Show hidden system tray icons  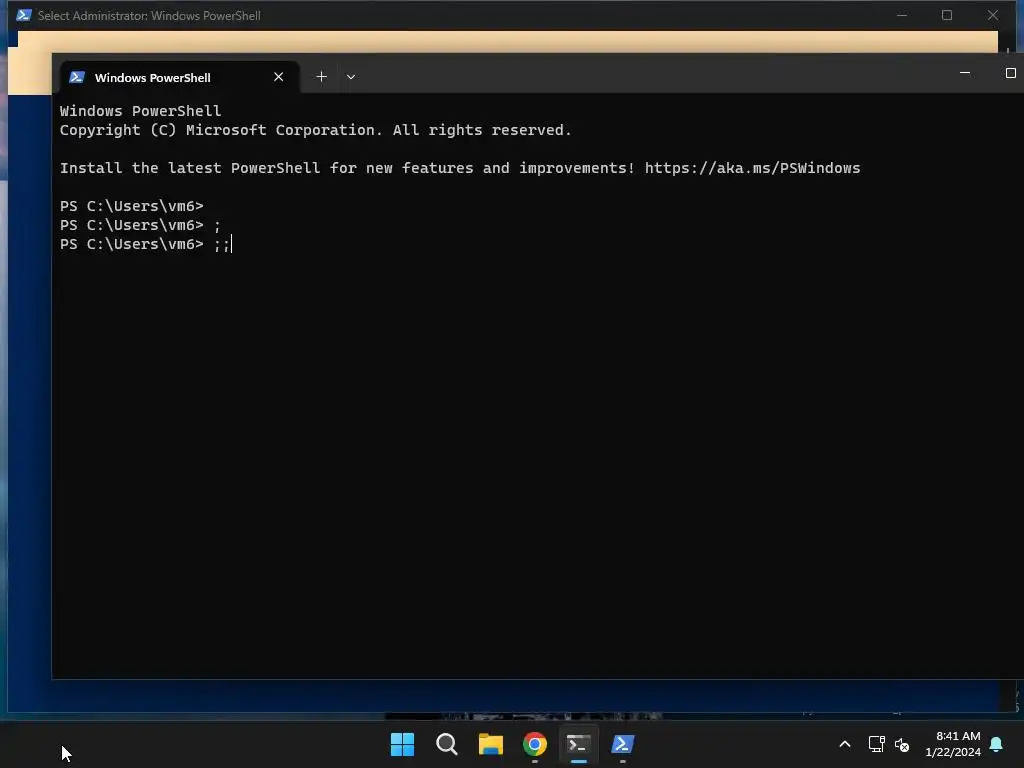[x=844, y=744]
